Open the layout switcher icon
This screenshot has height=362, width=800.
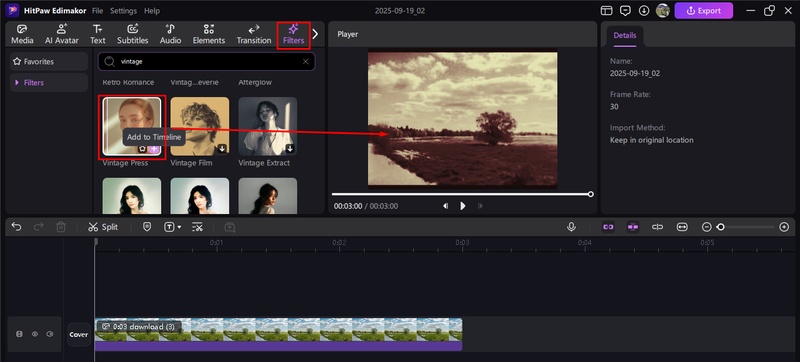click(x=606, y=11)
